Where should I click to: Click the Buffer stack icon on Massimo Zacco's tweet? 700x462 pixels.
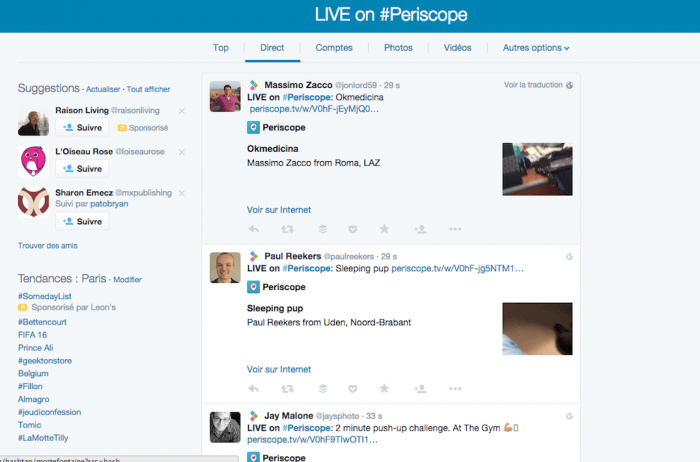[x=323, y=229]
